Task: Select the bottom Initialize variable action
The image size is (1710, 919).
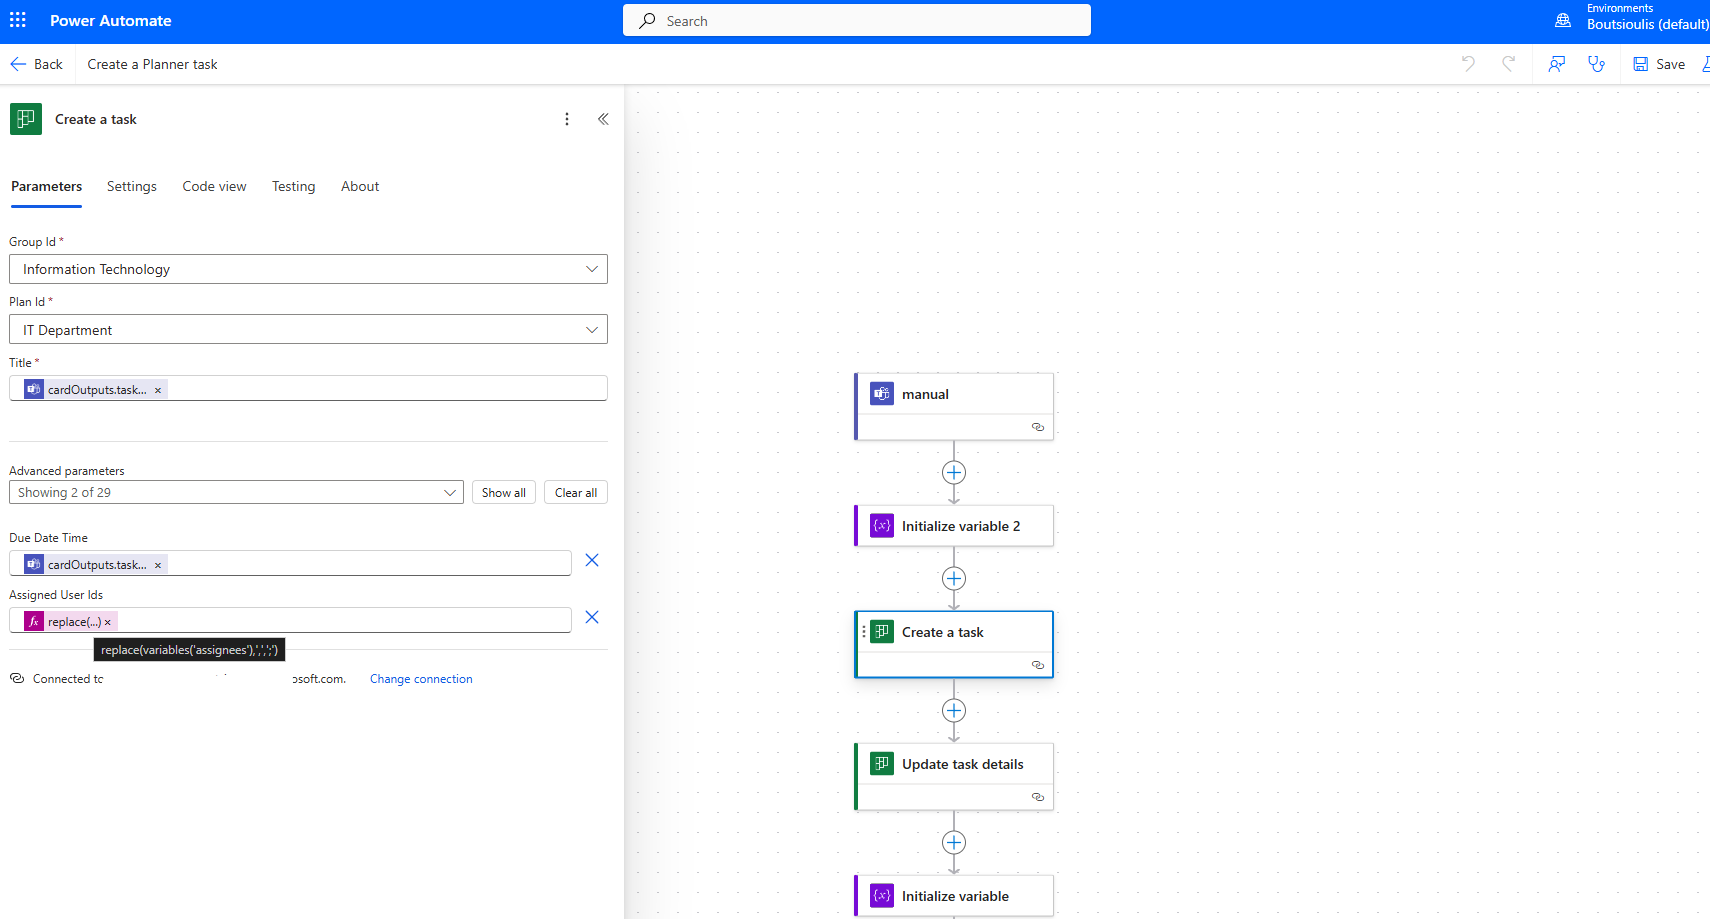Action: click(x=954, y=896)
